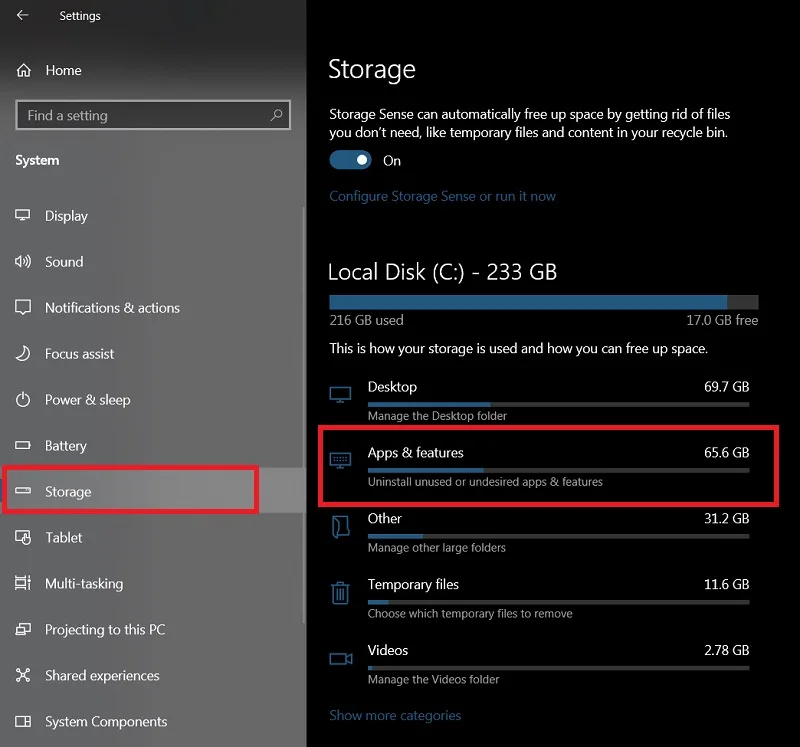Click the Desktop category monitor icon
Viewport: 800px width, 747px height.
(340, 394)
